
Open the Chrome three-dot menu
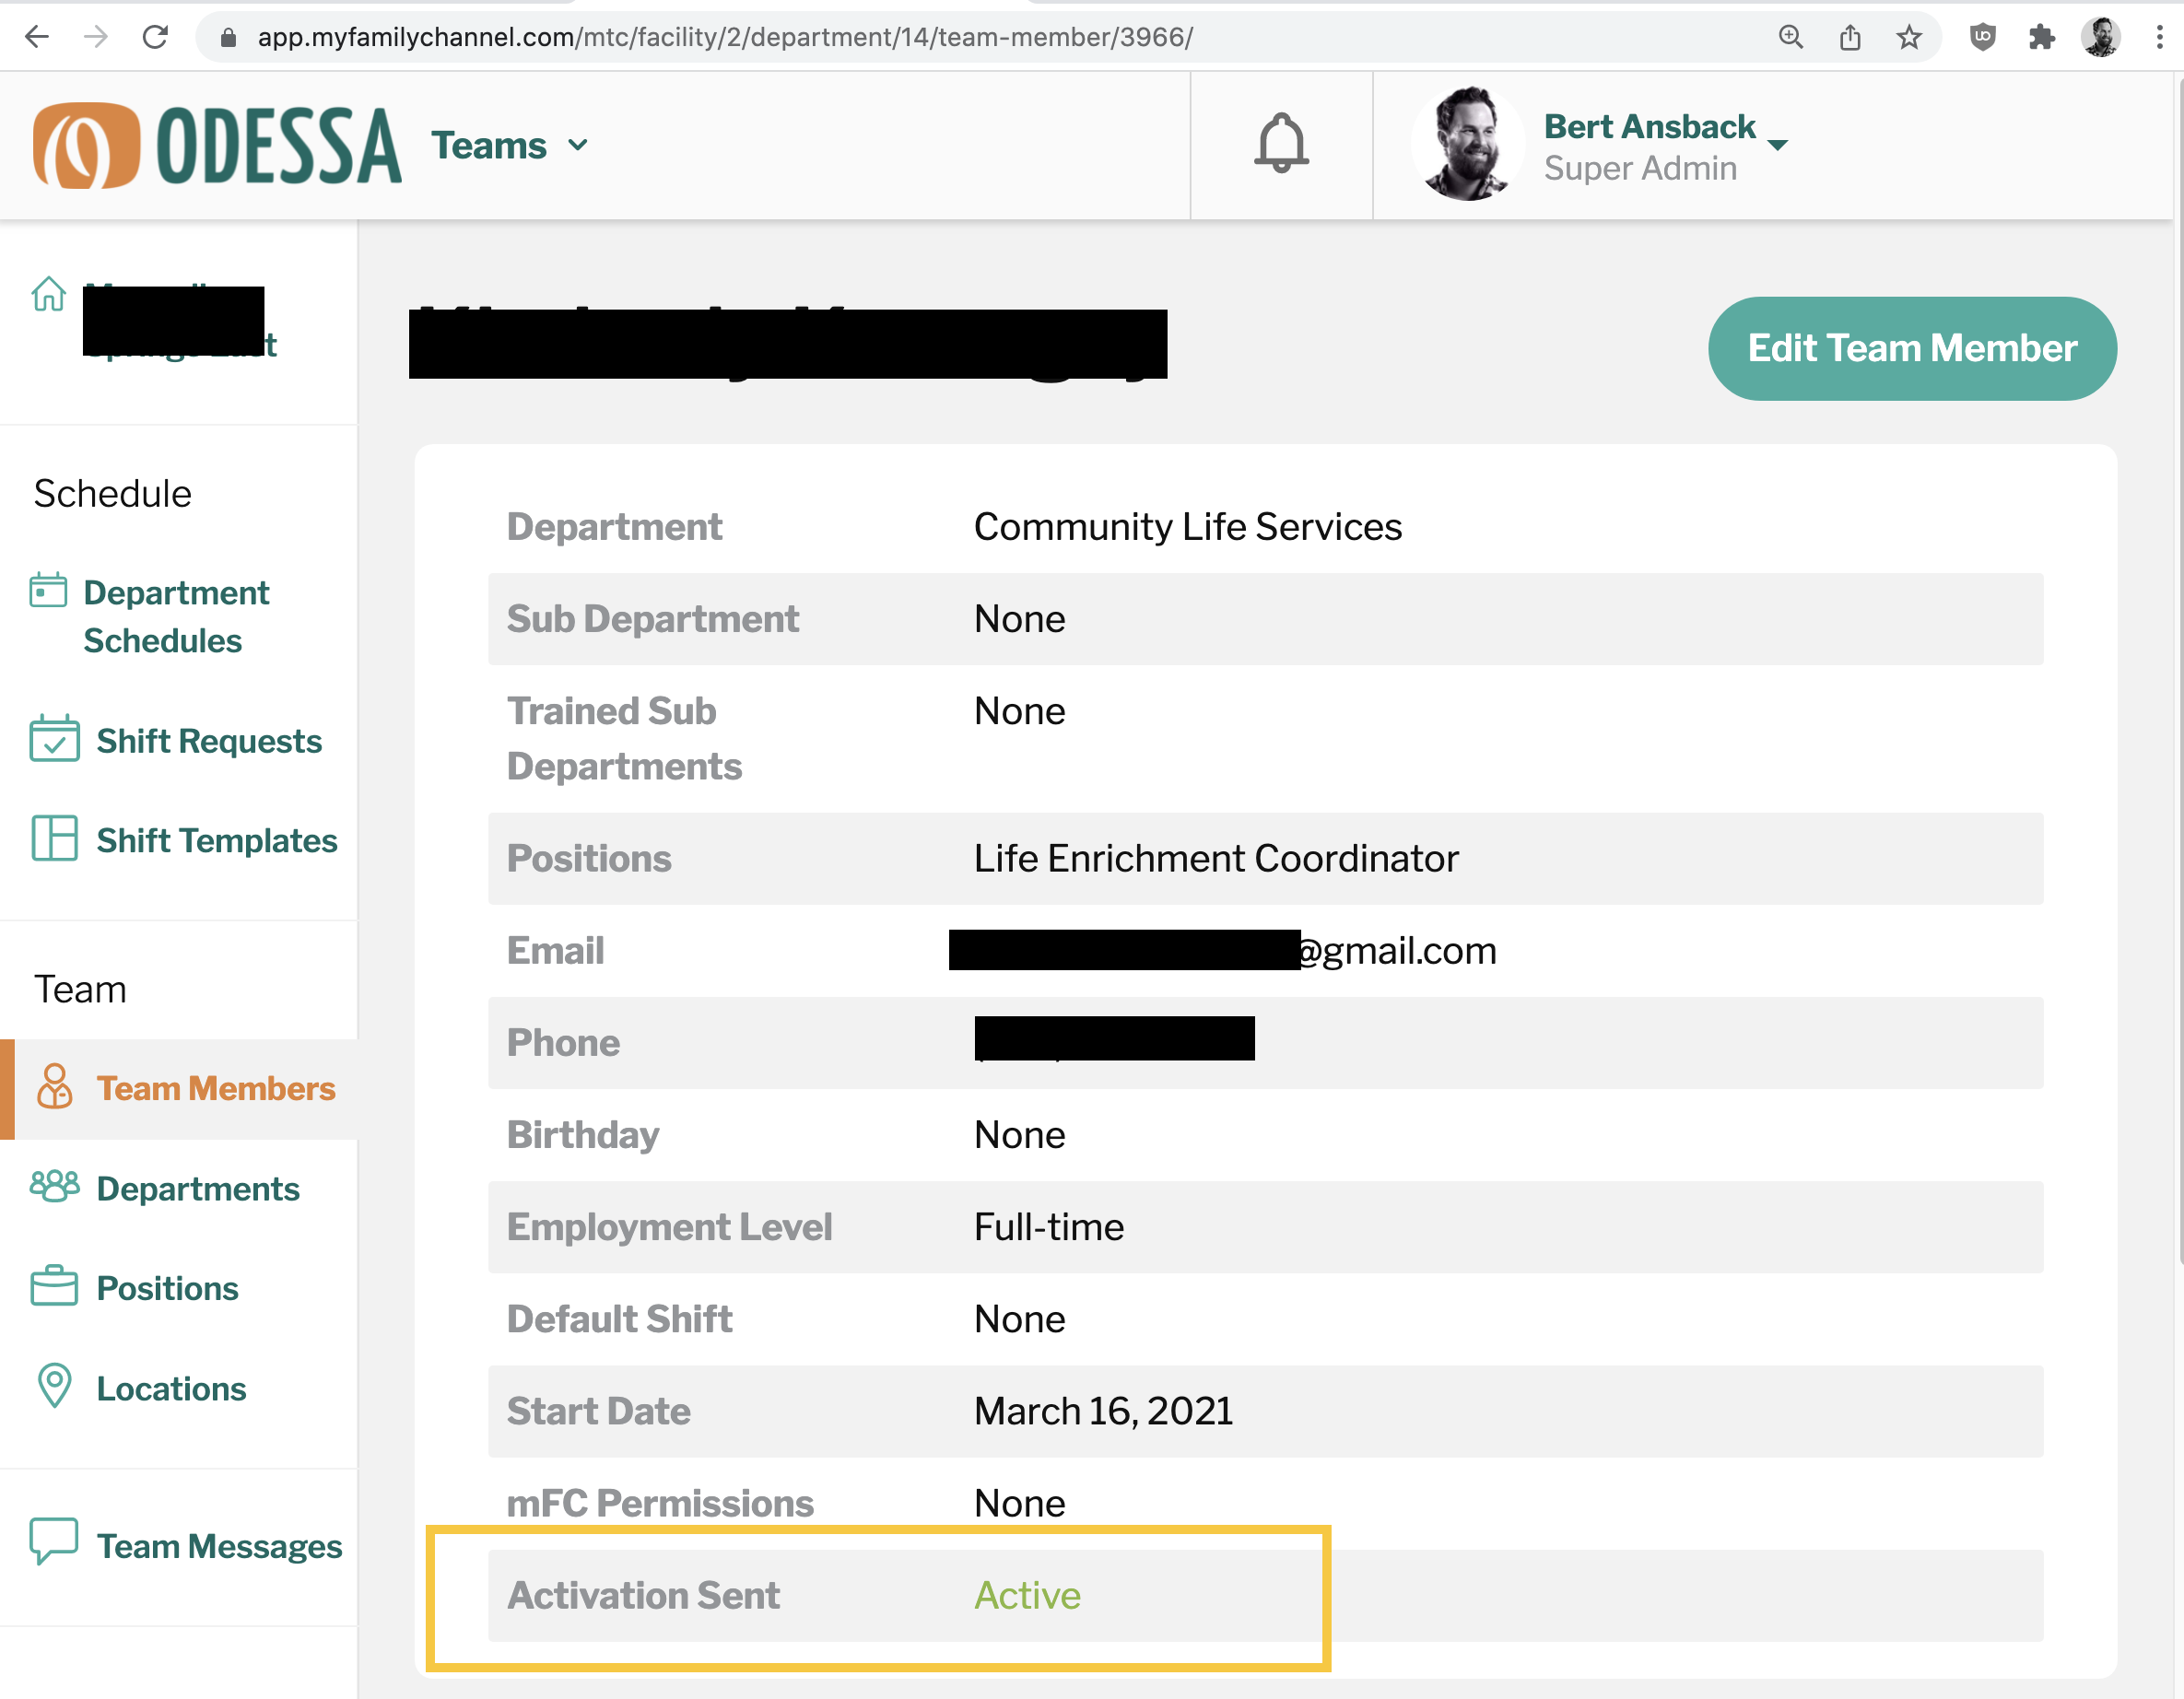2160,37
